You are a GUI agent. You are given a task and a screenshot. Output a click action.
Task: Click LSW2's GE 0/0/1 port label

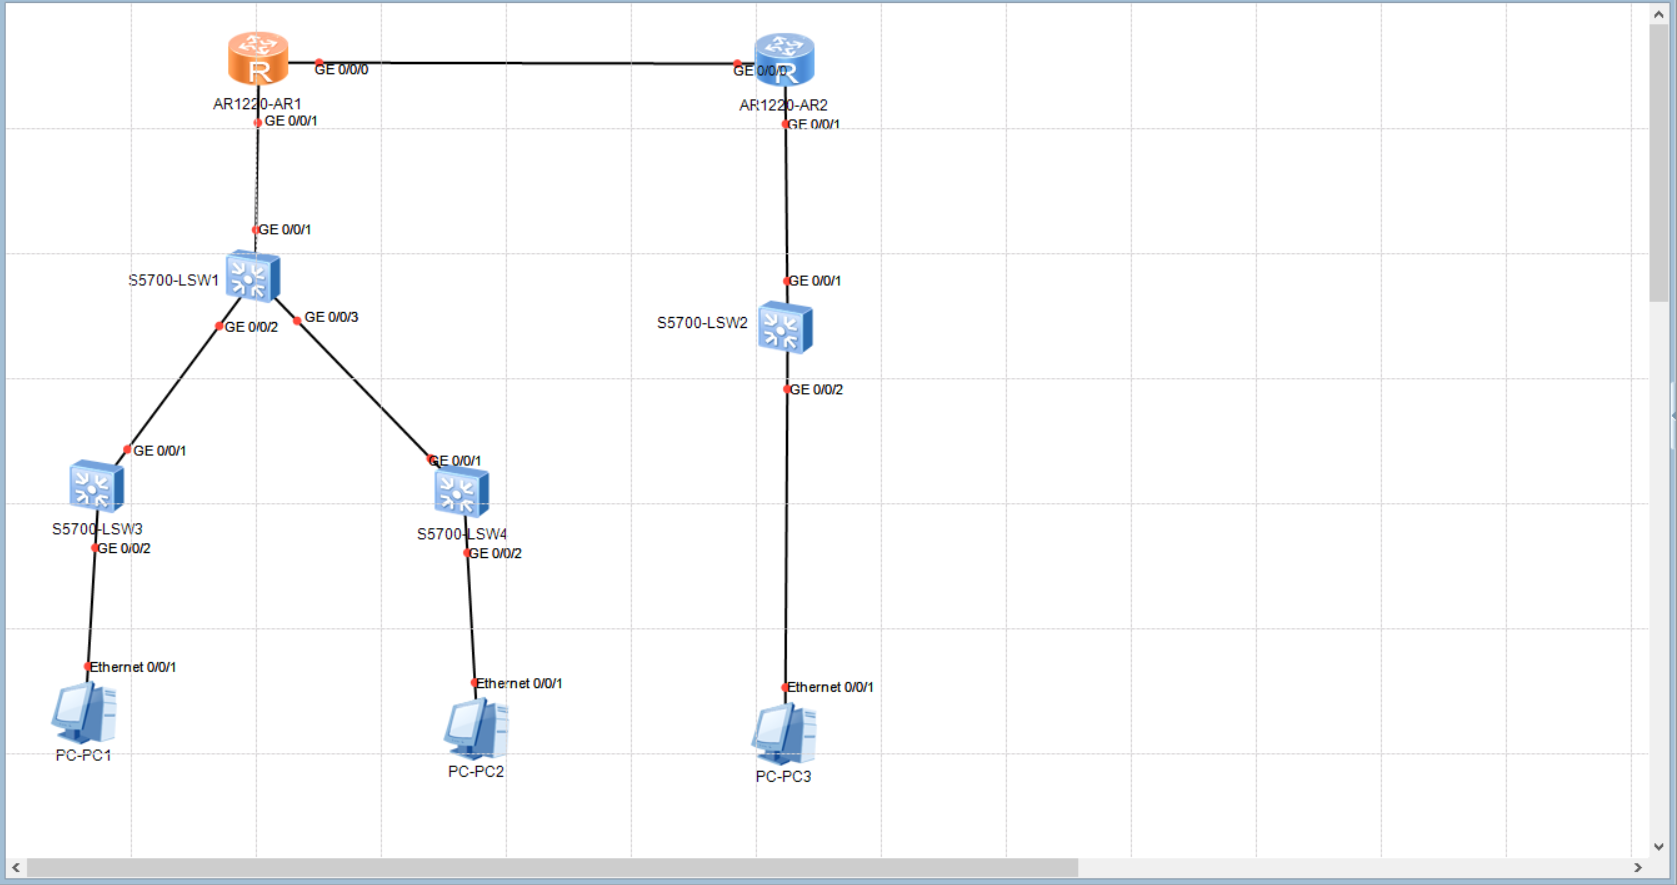tap(815, 281)
